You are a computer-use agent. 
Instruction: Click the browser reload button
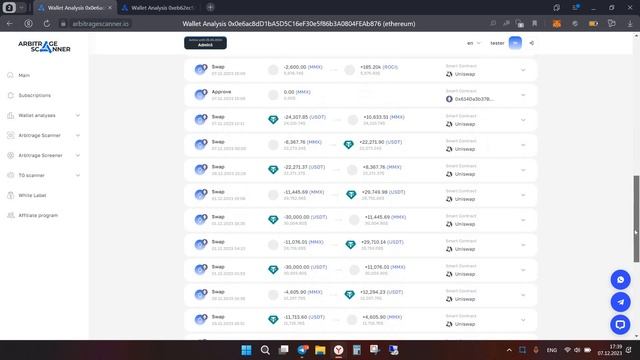point(47,24)
